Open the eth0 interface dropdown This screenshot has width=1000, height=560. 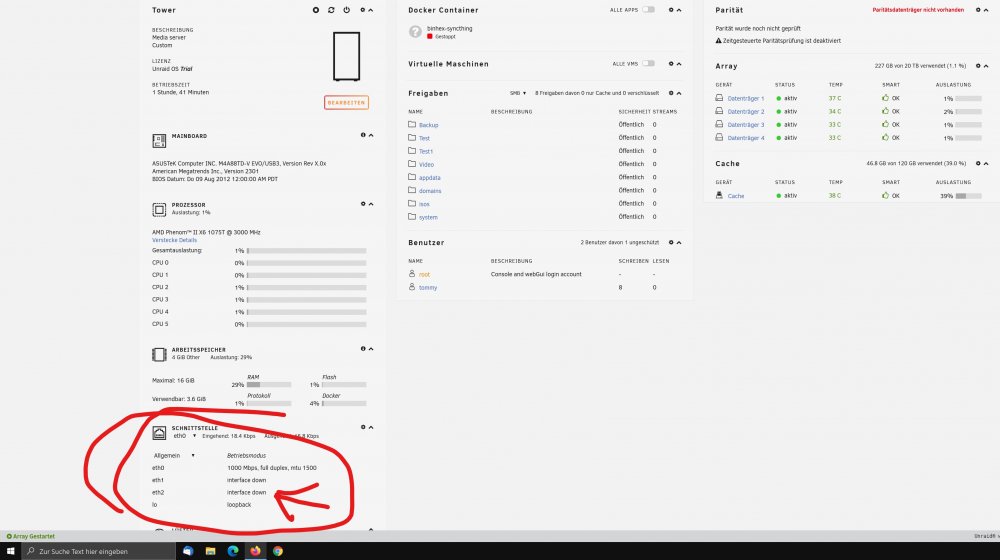point(185,436)
